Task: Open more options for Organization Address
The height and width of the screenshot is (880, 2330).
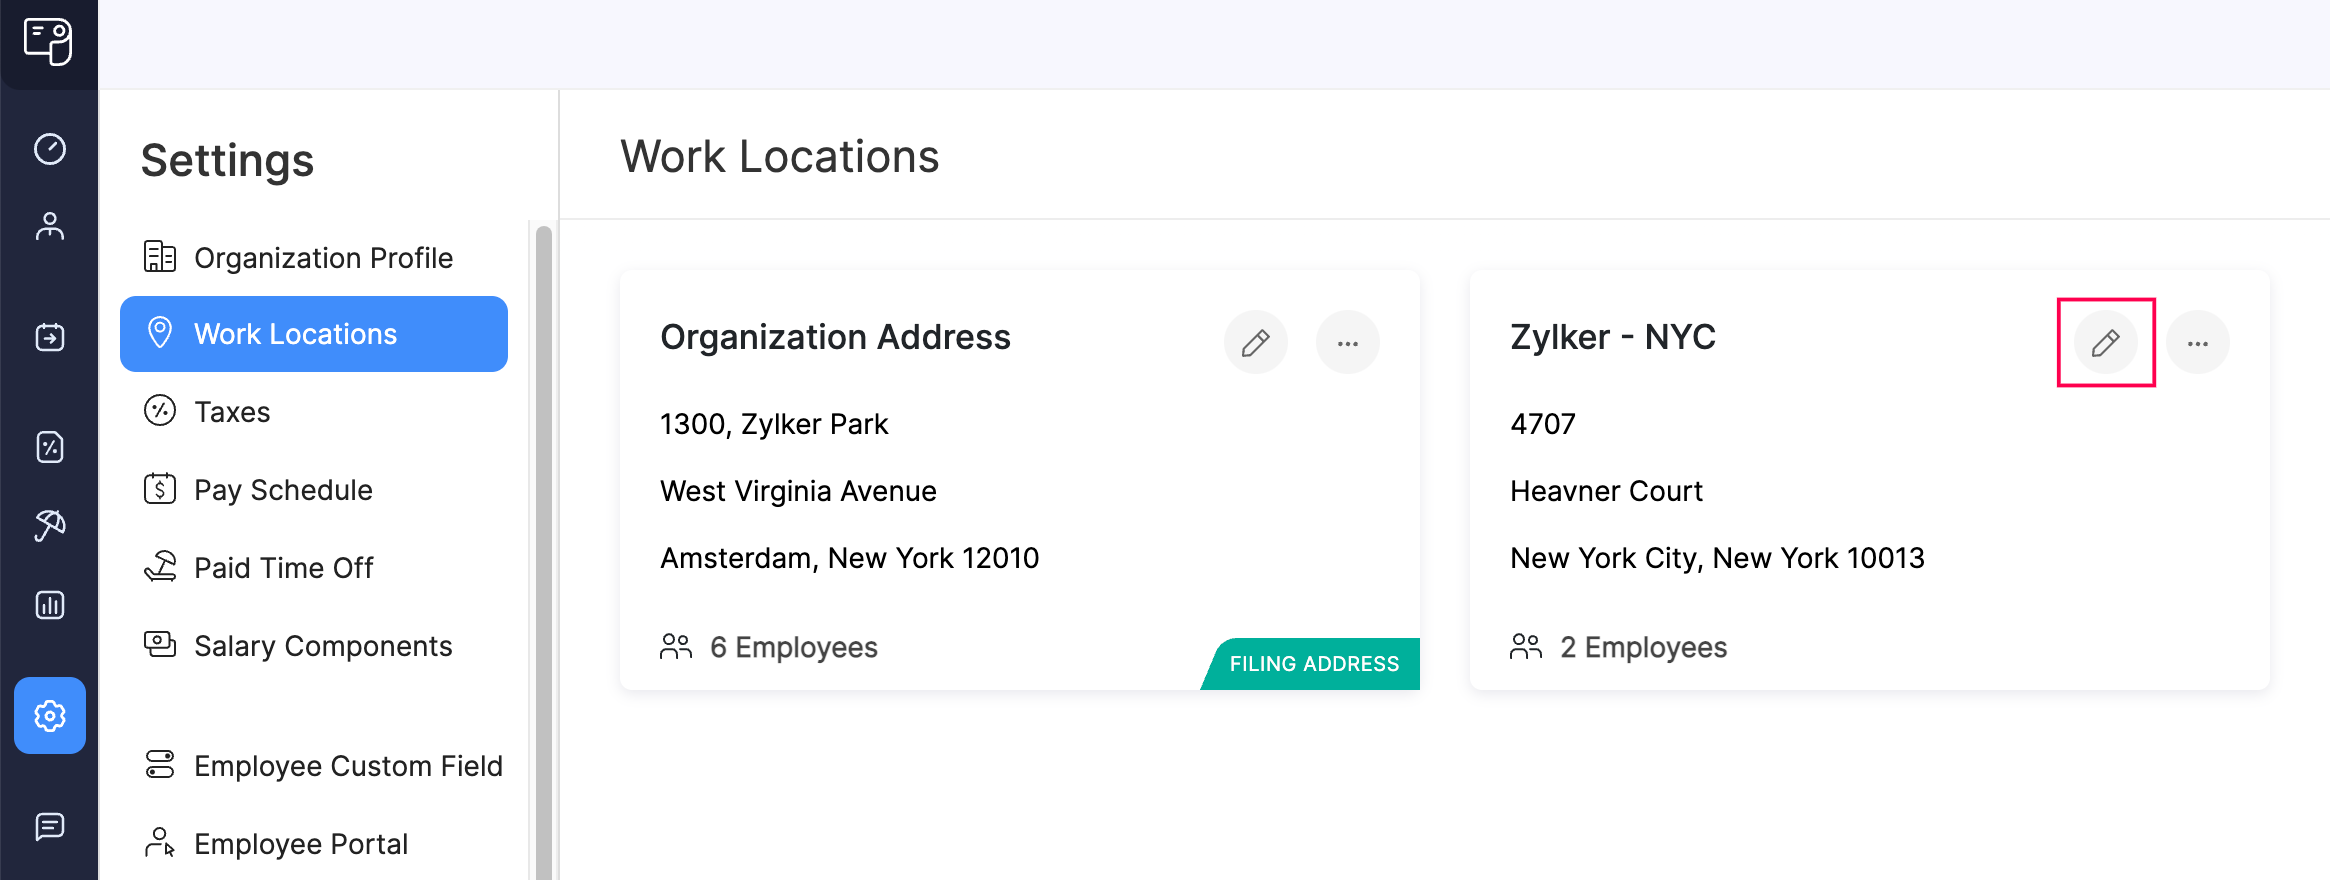Action: [1347, 343]
